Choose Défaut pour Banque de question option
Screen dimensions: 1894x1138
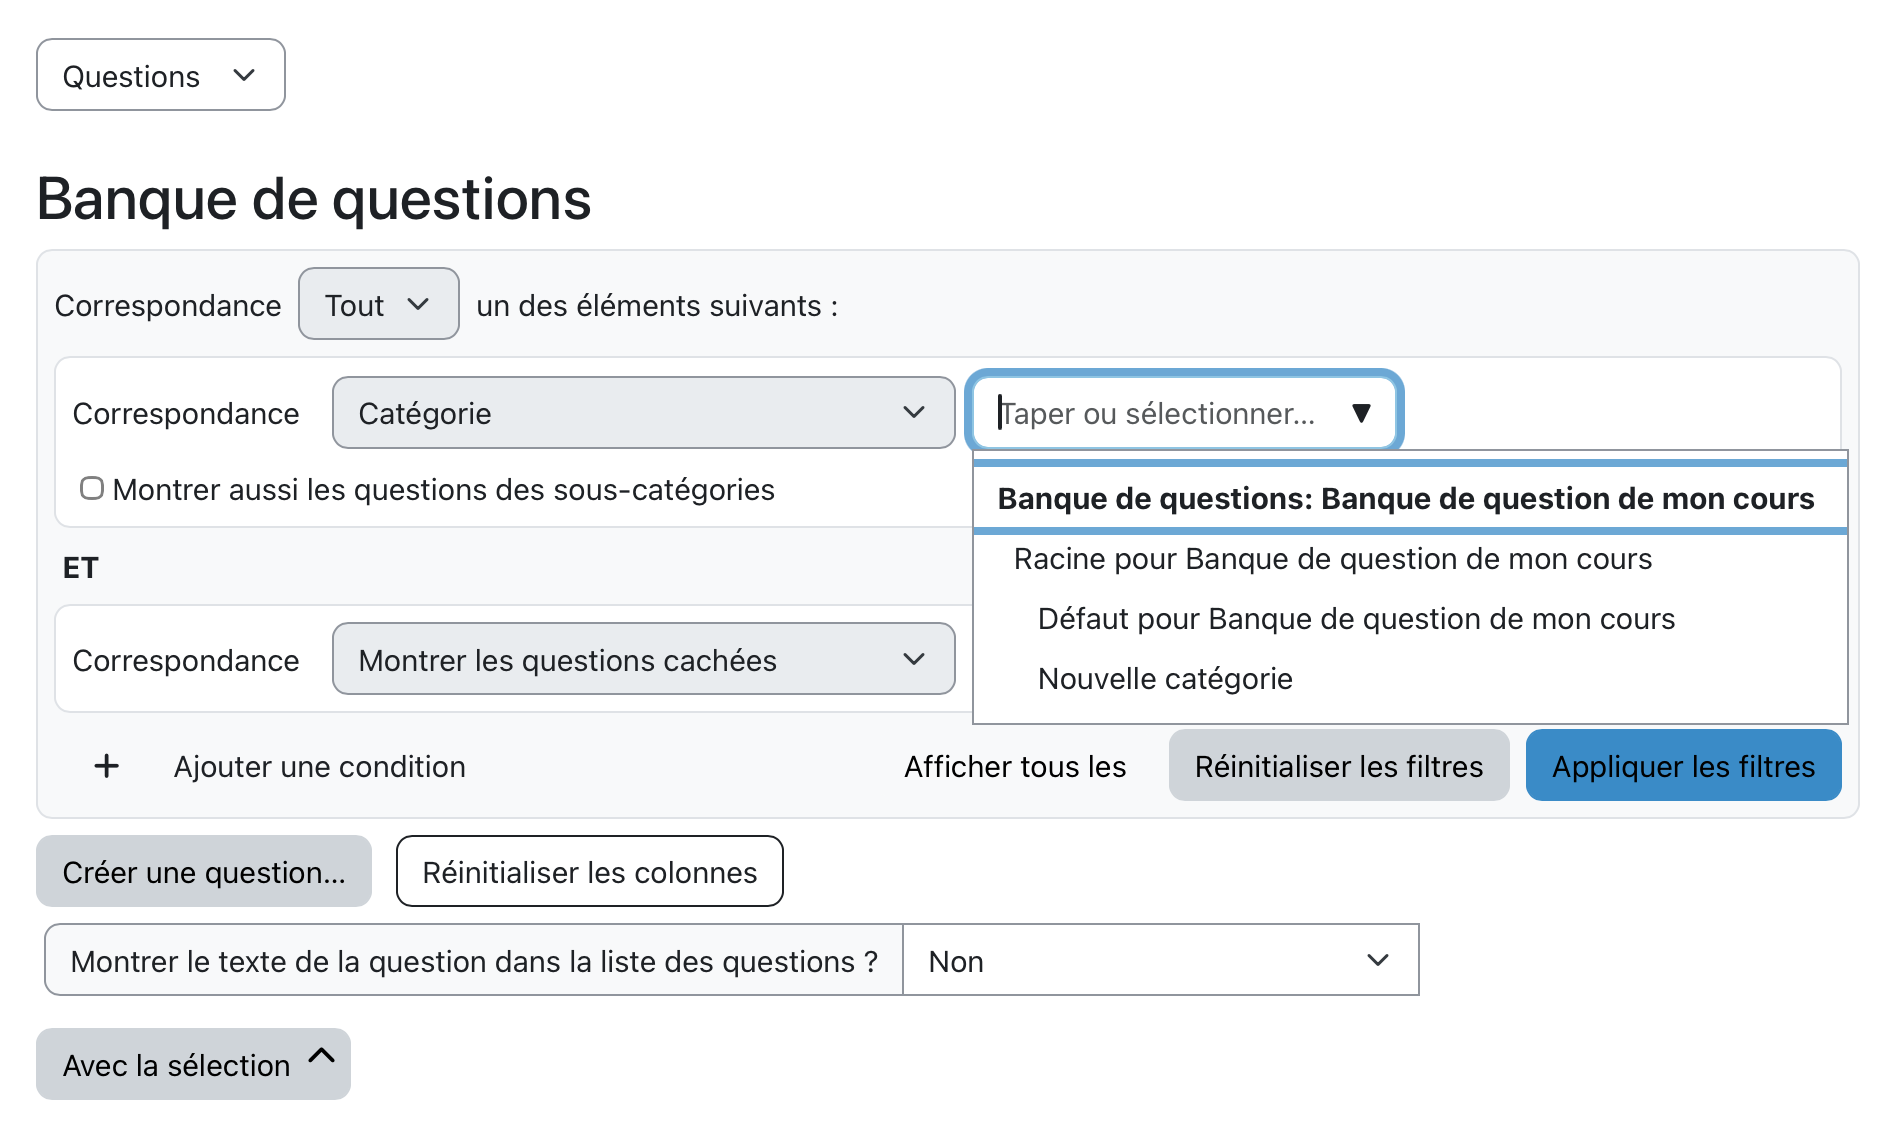[x=1356, y=619]
